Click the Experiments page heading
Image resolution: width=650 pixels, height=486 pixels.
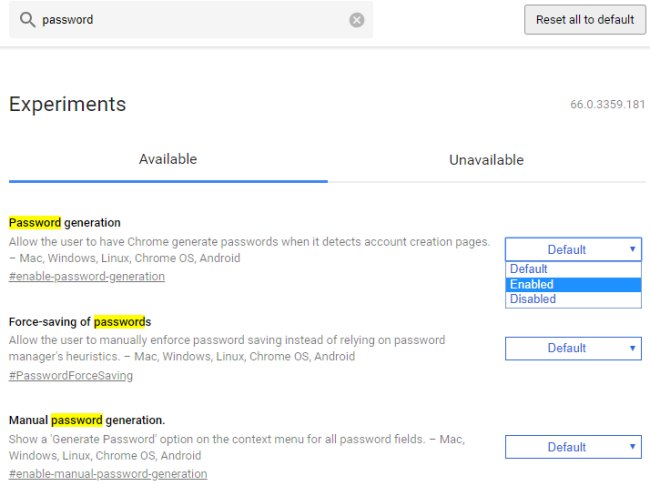(x=67, y=104)
